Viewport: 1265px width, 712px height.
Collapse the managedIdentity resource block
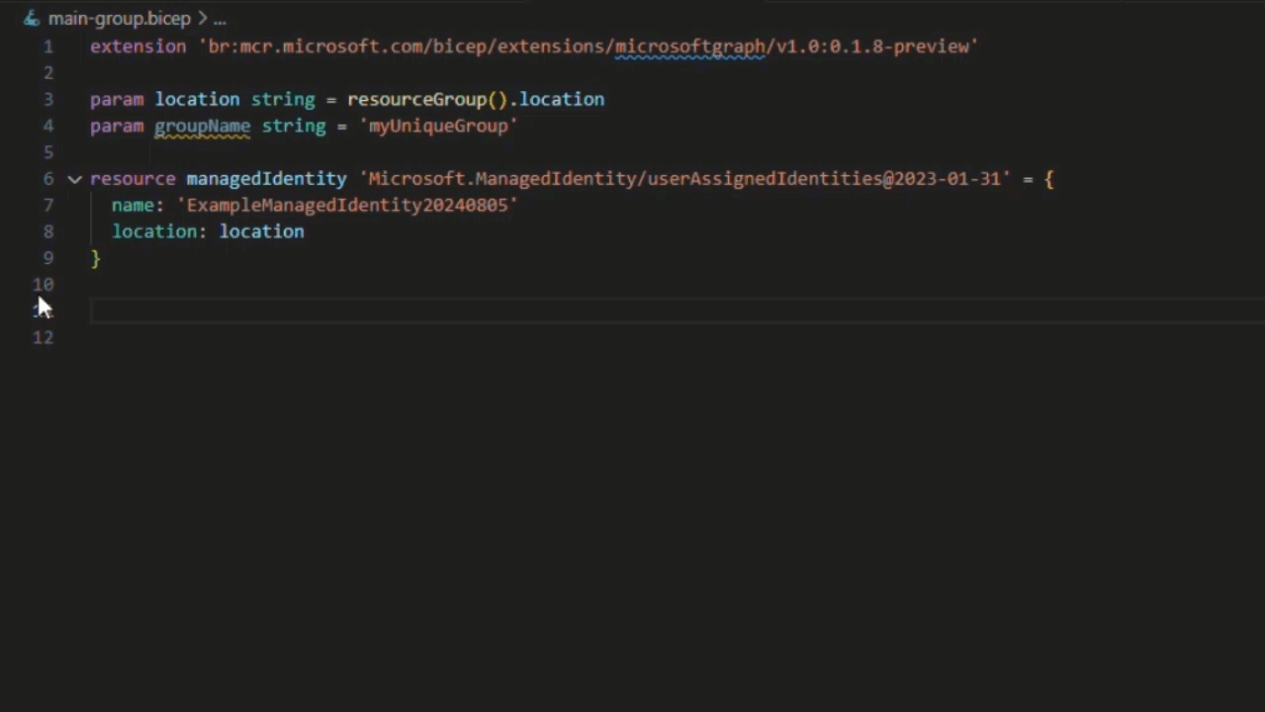pyautogui.click(x=73, y=178)
